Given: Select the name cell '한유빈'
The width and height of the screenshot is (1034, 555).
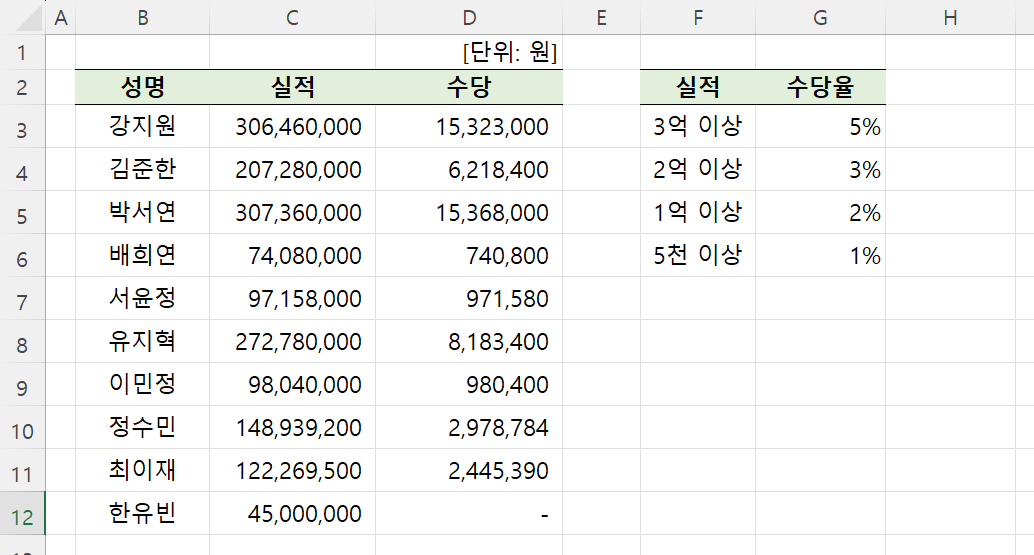Looking at the screenshot, I should click(142, 513).
